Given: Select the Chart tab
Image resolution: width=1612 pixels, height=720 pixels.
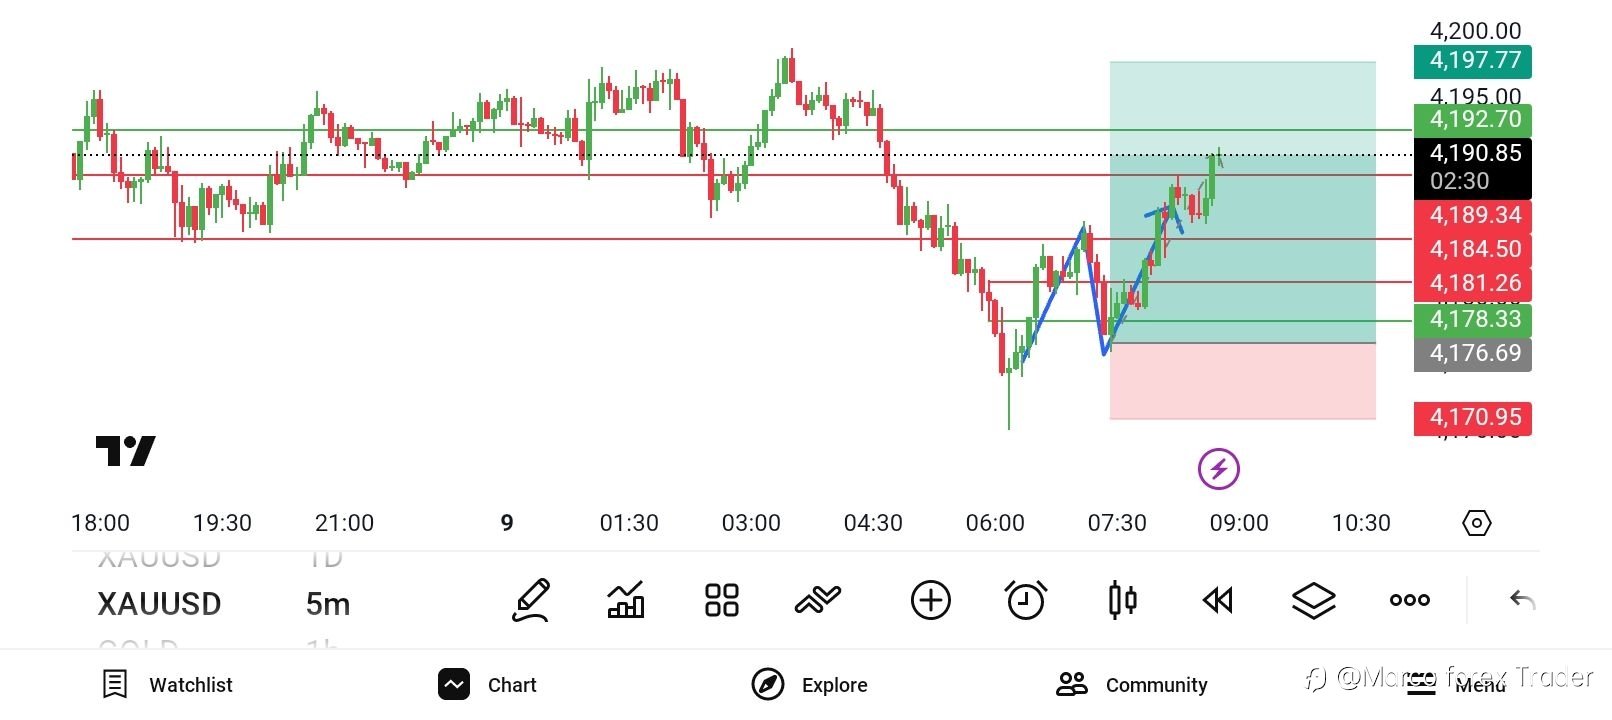Looking at the screenshot, I should 488,684.
